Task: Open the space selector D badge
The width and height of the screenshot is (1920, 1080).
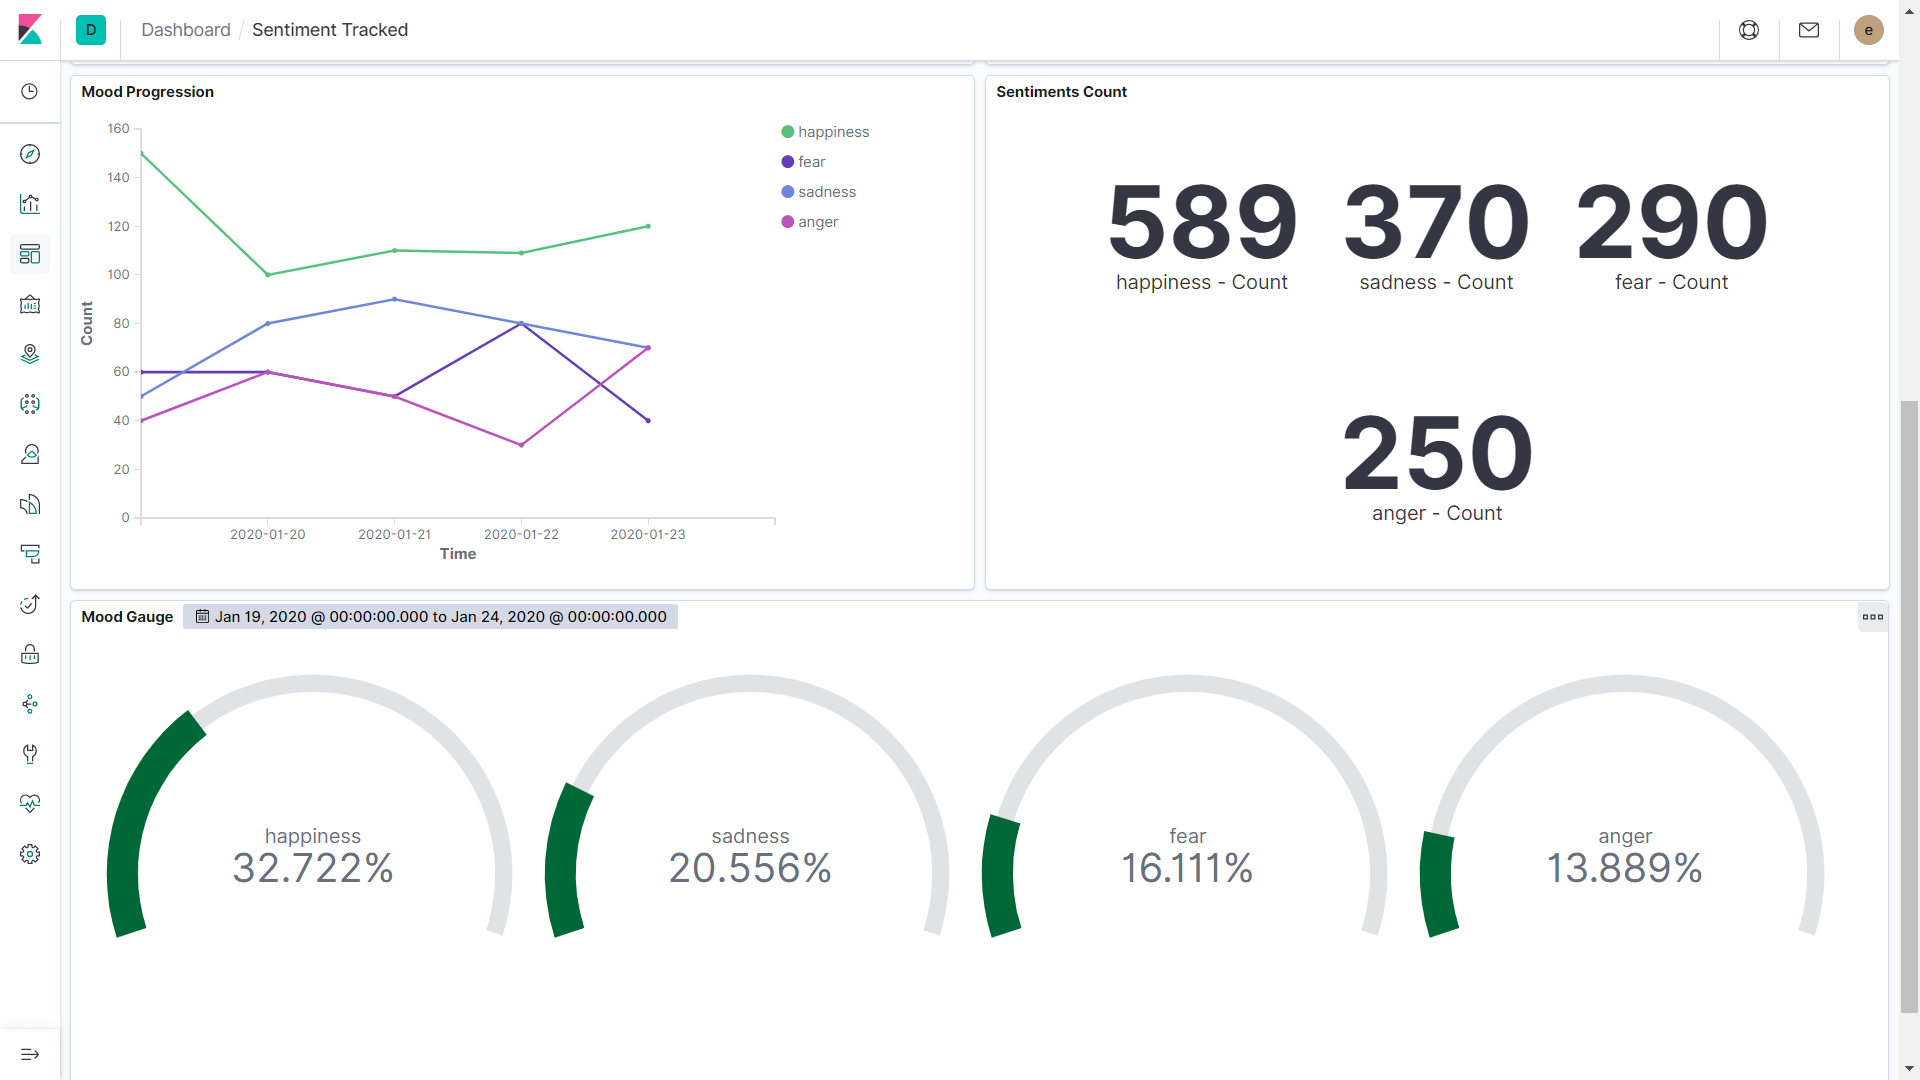Action: tap(91, 30)
